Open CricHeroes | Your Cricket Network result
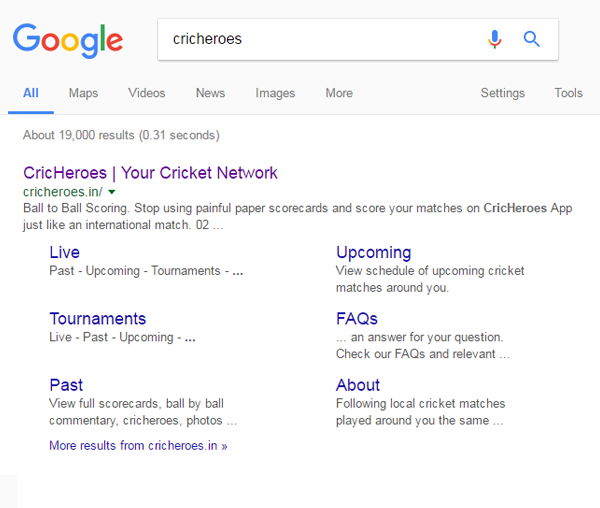600x508 pixels. pos(150,173)
